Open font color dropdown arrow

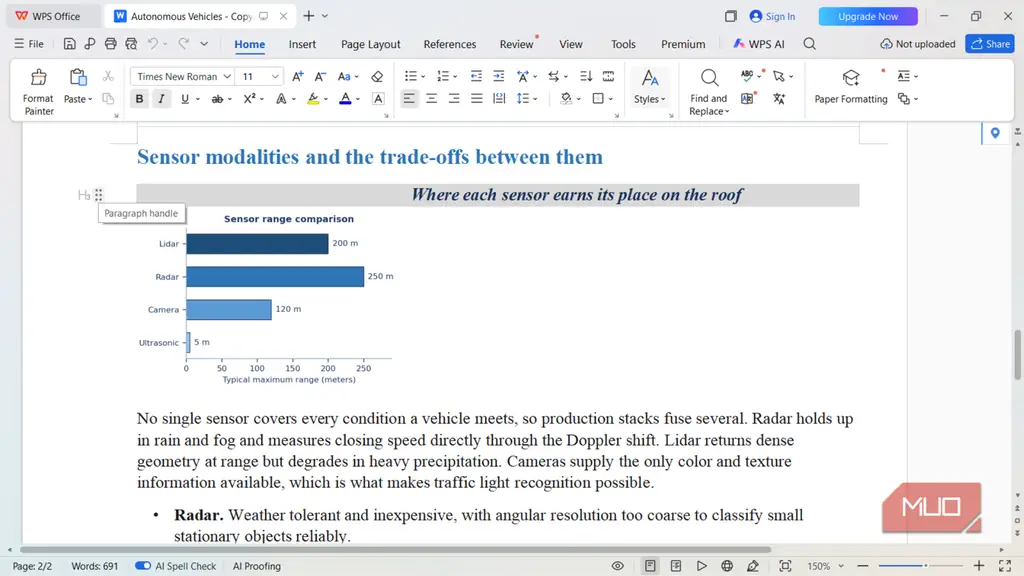coord(358,99)
